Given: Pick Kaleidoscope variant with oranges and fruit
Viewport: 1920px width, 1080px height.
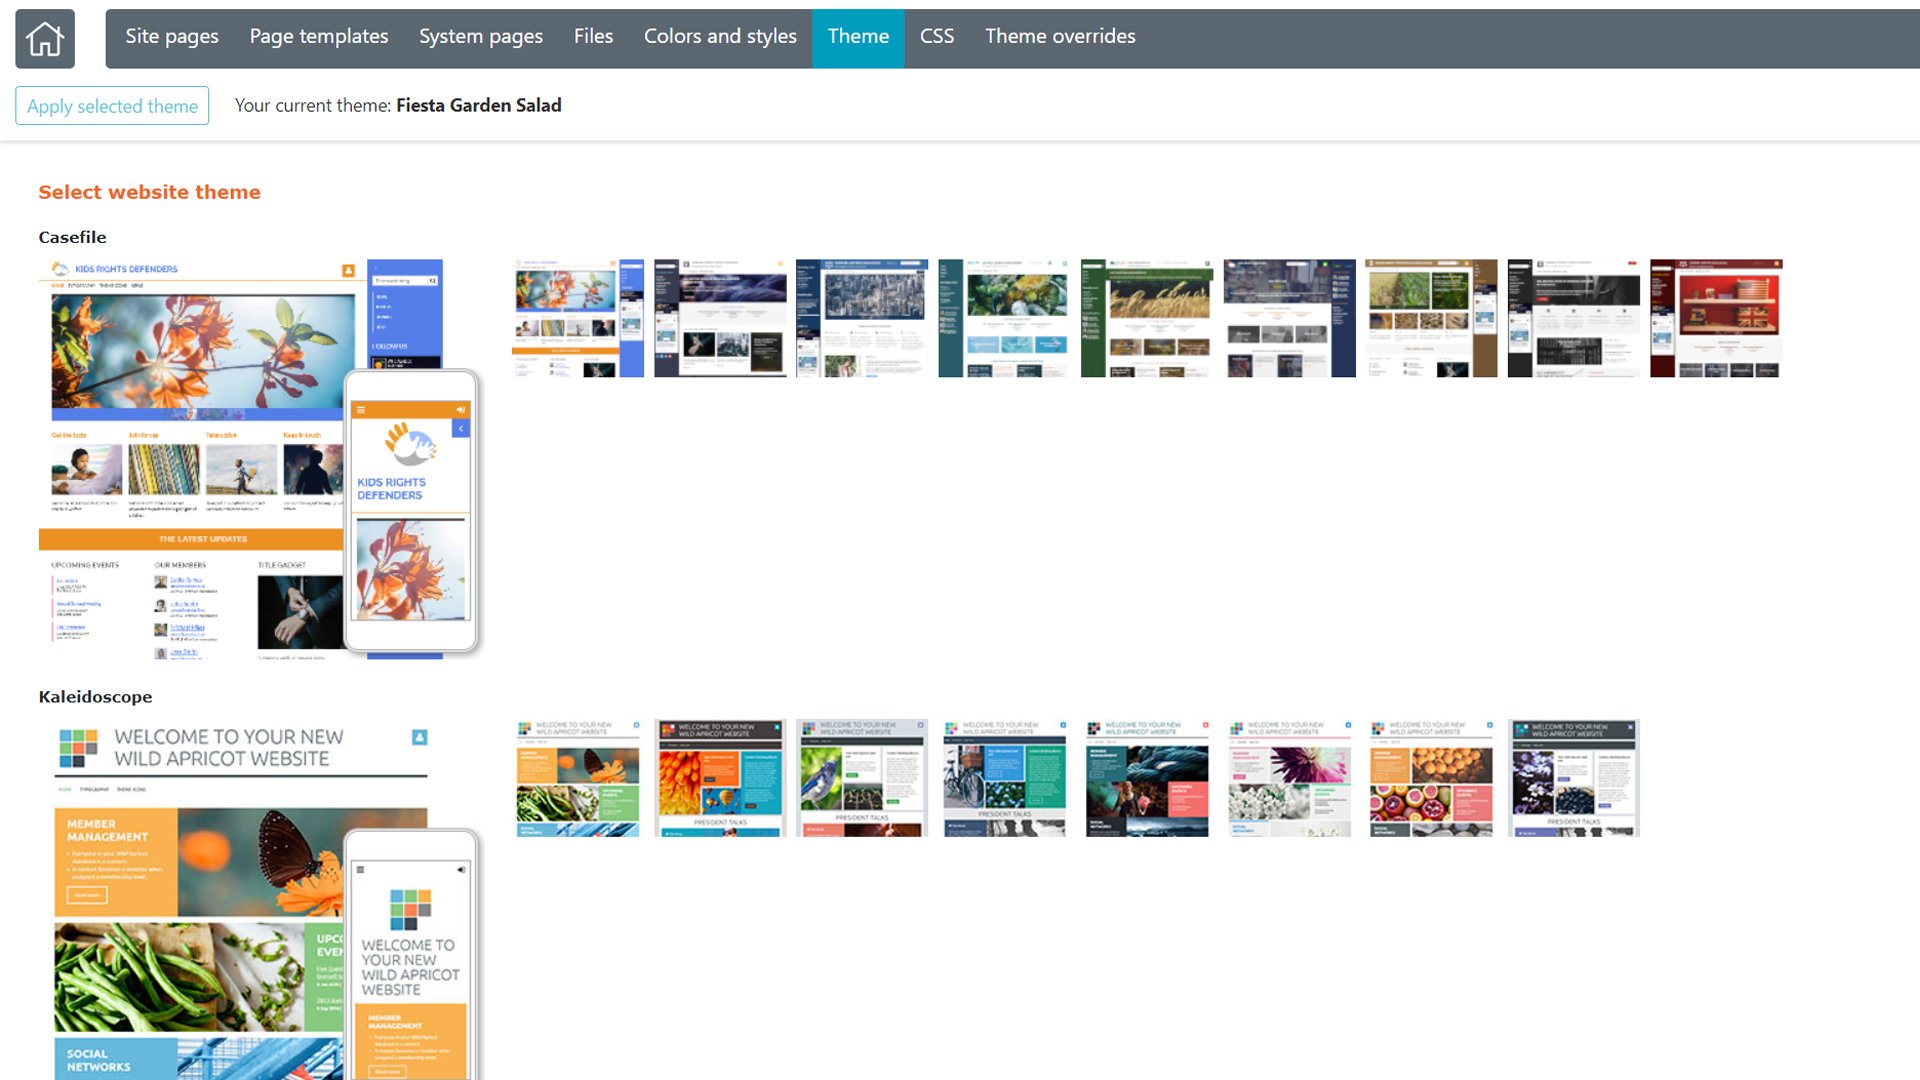Looking at the screenshot, I should (x=1431, y=778).
